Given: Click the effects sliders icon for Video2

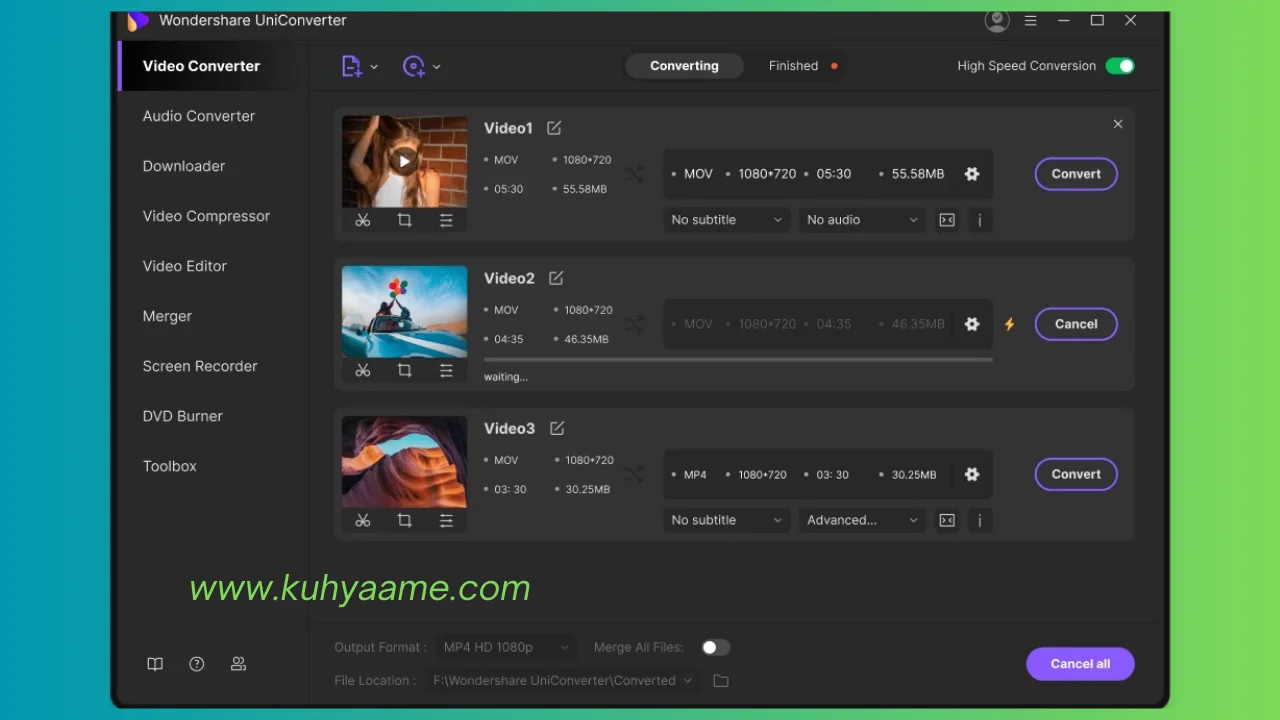Looking at the screenshot, I should 446,370.
